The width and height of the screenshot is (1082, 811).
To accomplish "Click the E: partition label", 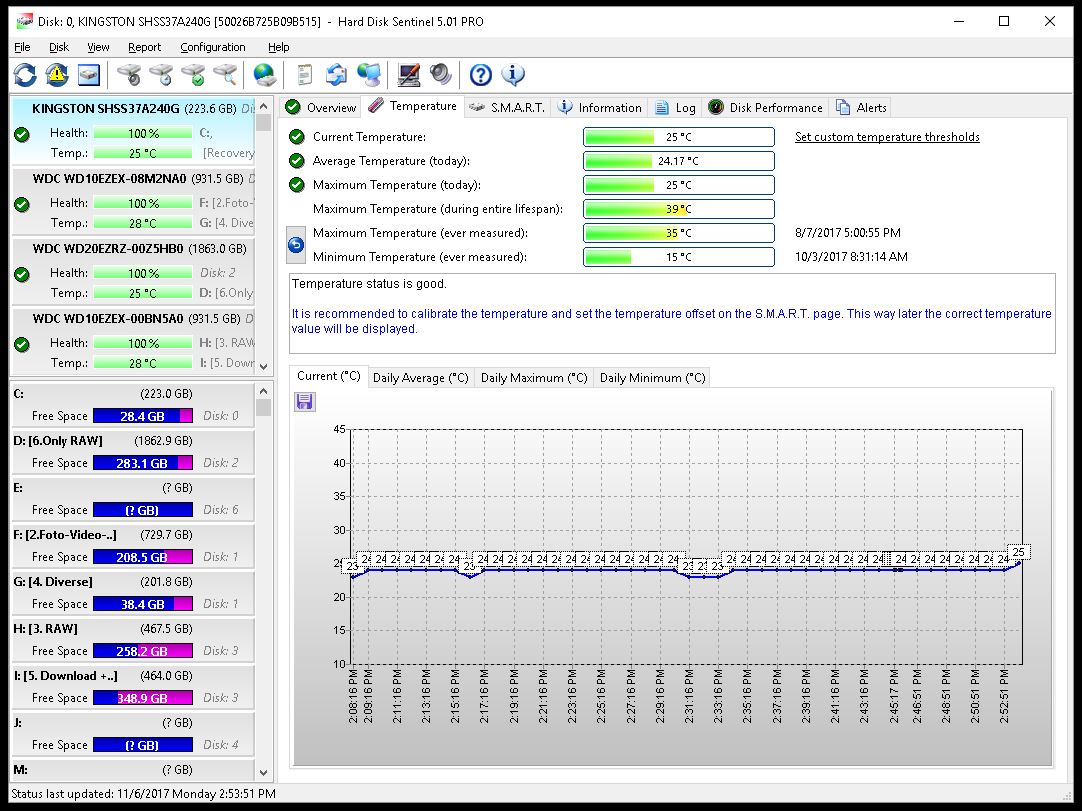I will [x=18, y=488].
